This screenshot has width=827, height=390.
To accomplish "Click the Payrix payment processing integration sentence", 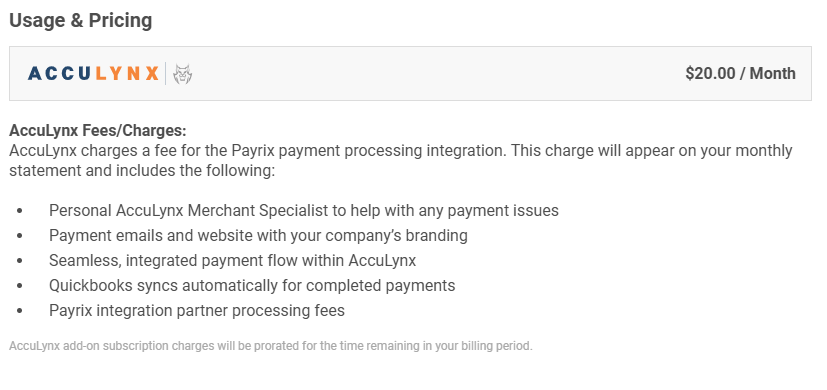I will coord(401,151).
